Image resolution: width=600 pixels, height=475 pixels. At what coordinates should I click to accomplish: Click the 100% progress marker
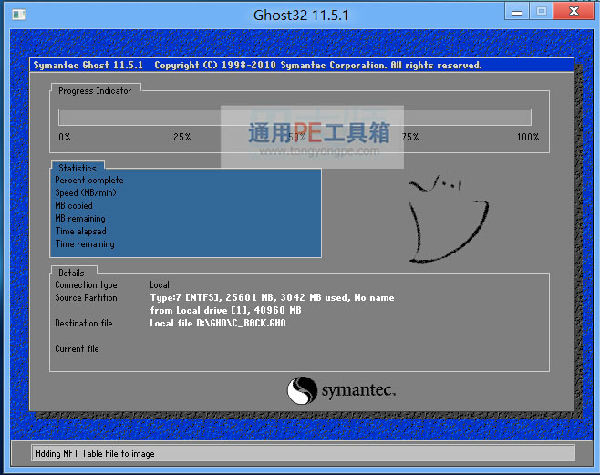click(x=528, y=137)
